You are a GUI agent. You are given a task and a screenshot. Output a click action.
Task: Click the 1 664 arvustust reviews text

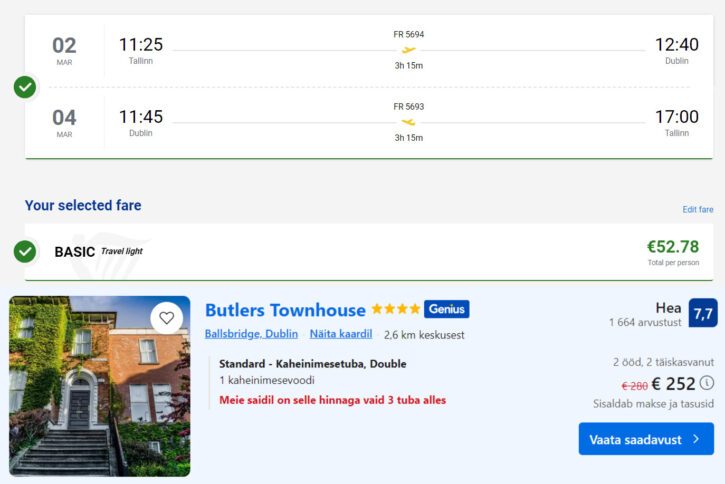point(645,322)
